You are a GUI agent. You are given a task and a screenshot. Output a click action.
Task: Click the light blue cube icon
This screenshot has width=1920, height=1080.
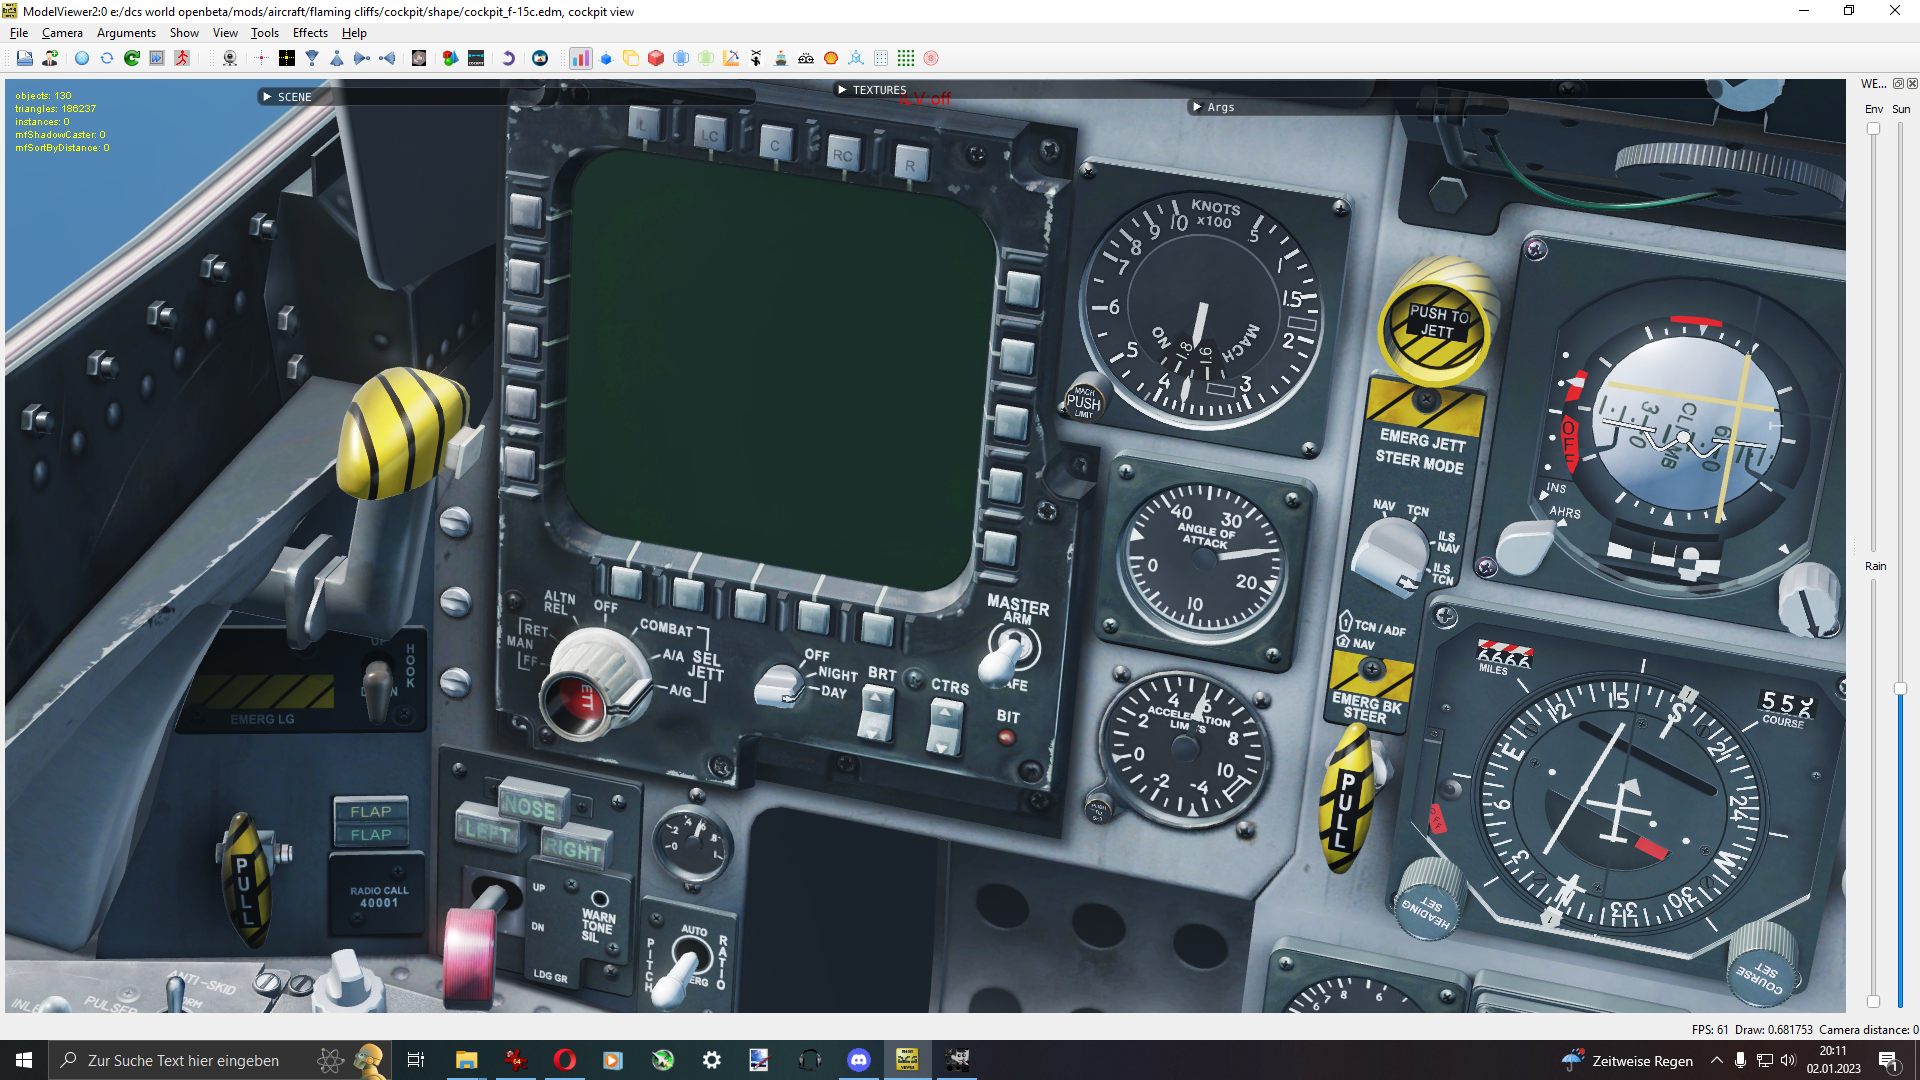coord(681,58)
